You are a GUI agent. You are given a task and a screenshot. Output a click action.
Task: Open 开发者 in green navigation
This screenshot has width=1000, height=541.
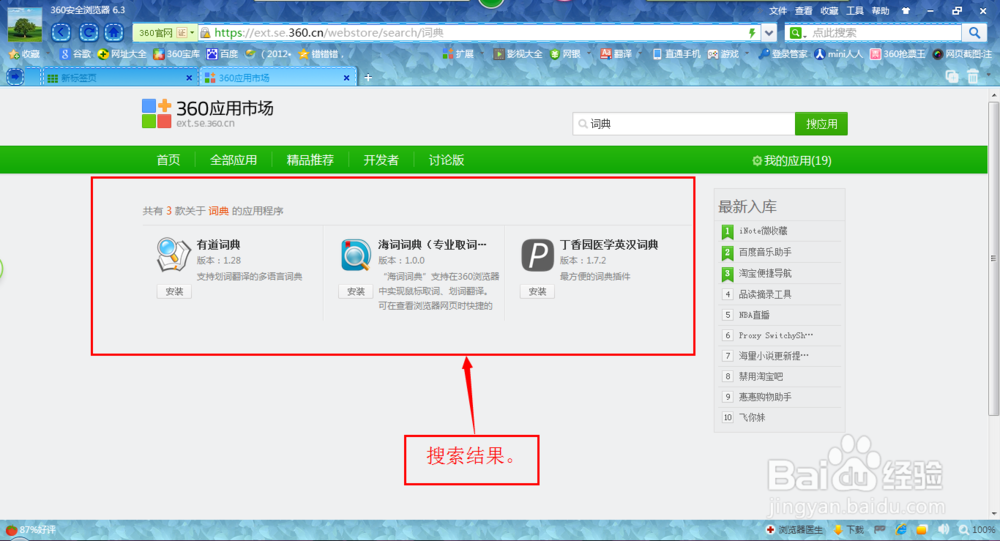(x=381, y=160)
